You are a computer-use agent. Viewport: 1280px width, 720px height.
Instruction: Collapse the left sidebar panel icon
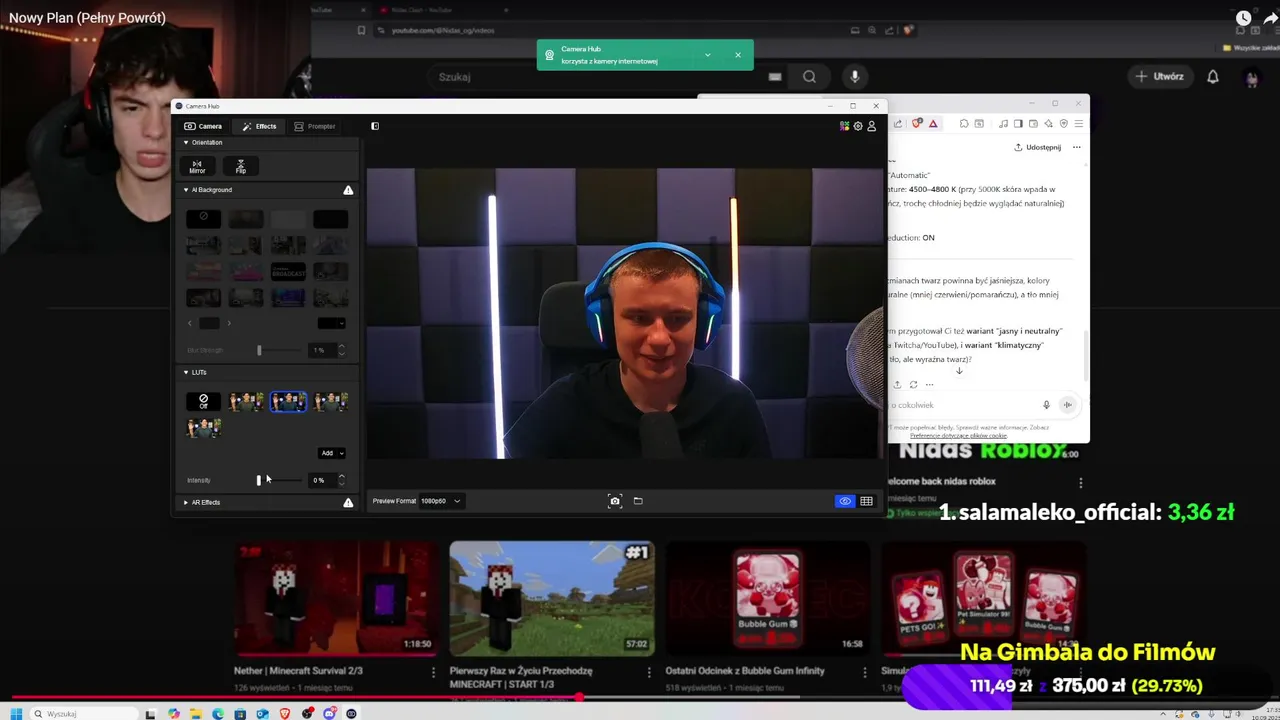375,126
